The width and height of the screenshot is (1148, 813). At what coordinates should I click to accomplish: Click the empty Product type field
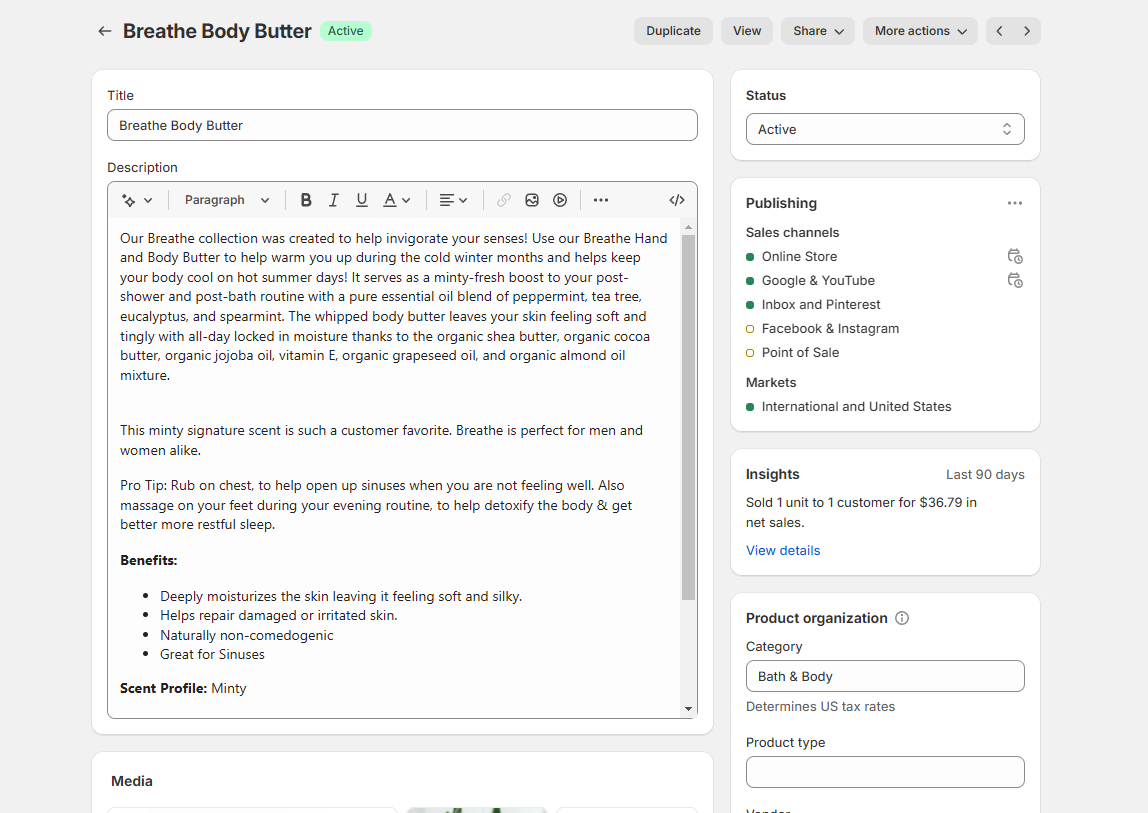885,772
